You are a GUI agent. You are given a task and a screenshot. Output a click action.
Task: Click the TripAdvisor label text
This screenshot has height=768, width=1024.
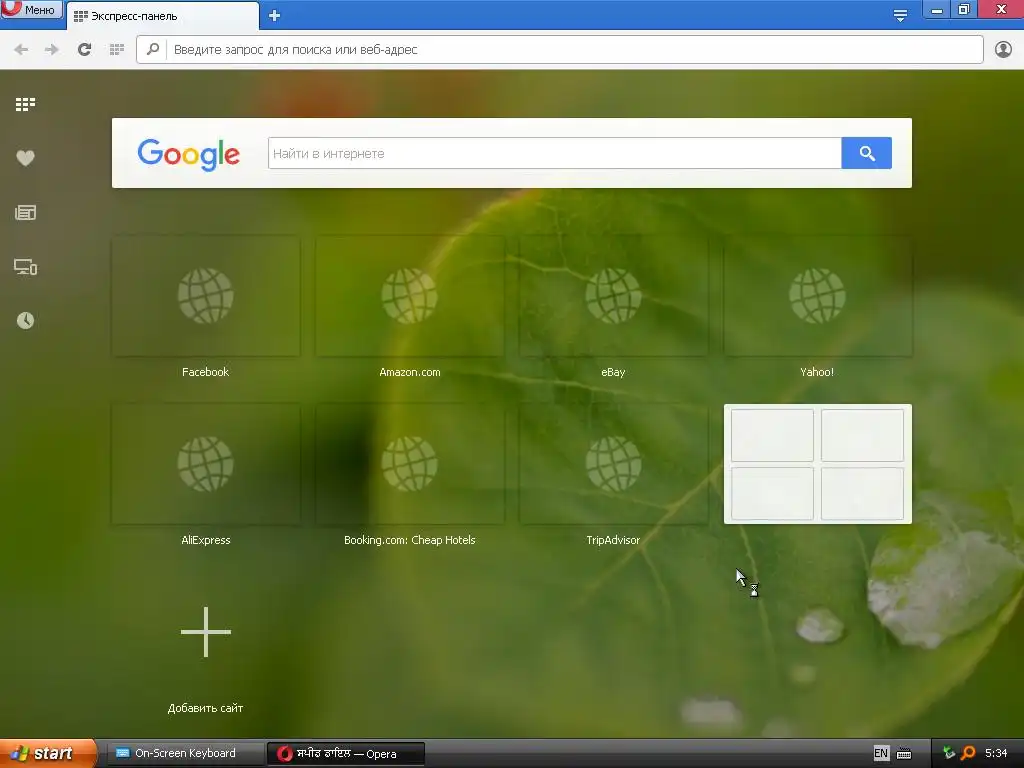(x=613, y=540)
